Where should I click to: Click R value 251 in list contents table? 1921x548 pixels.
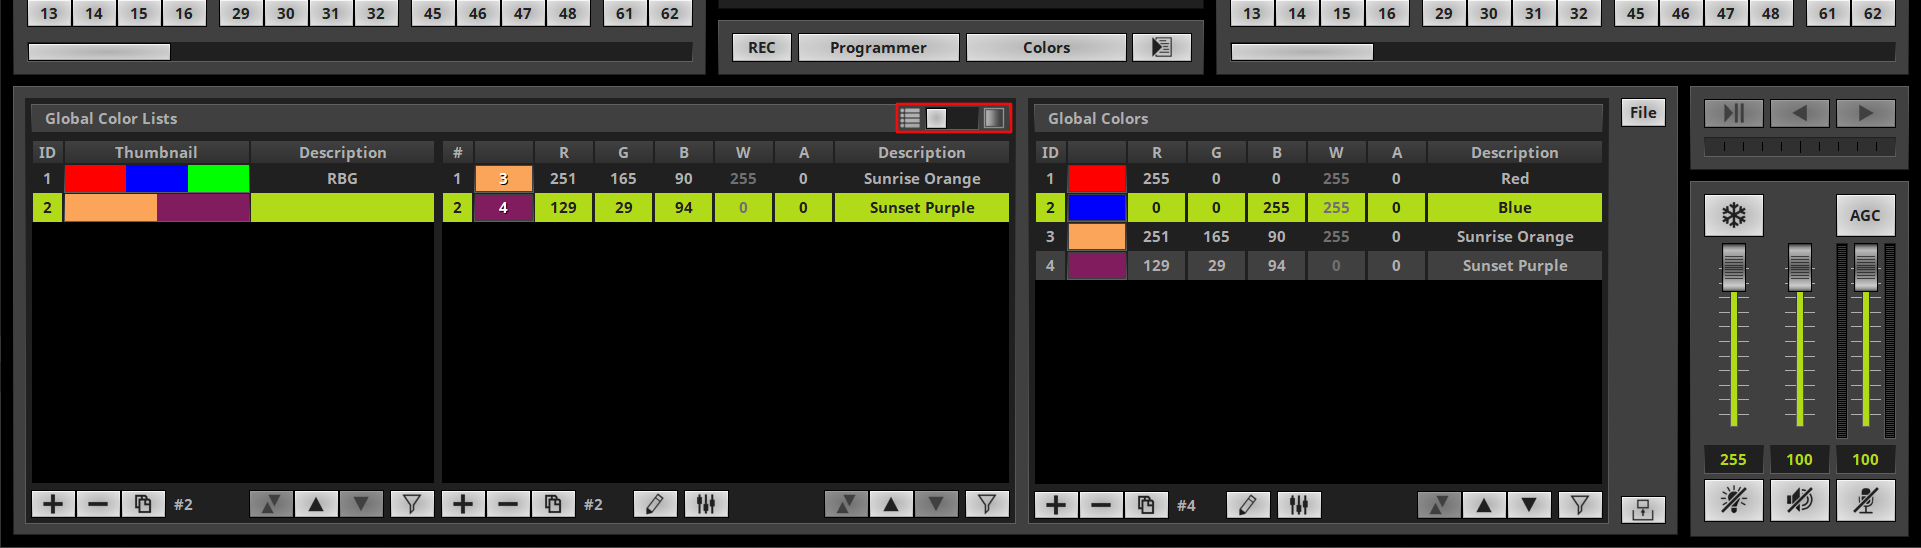563,179
